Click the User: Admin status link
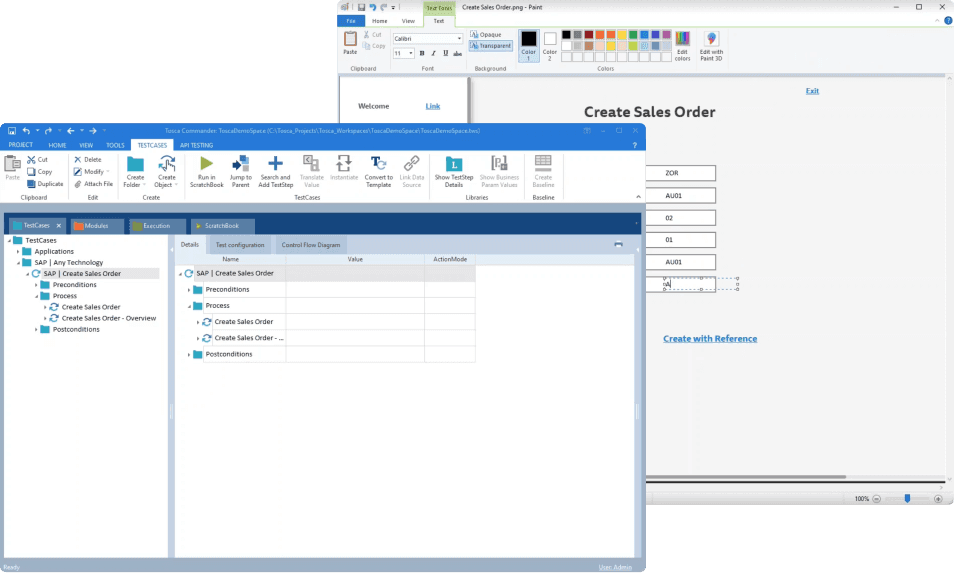 tap(615, 567)
